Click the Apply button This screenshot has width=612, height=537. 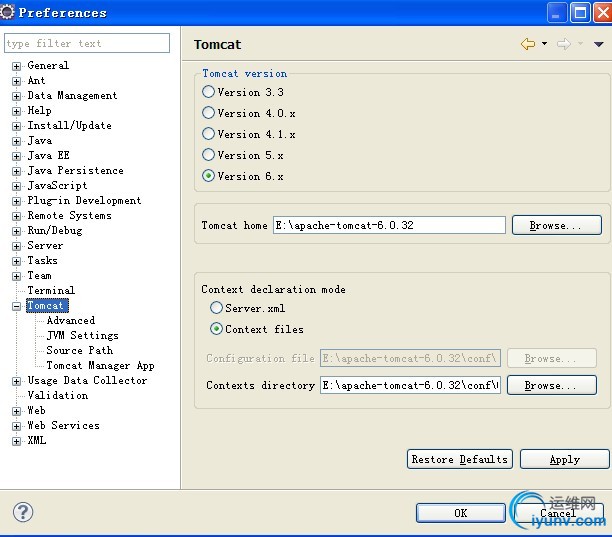[x=564, y=459]
